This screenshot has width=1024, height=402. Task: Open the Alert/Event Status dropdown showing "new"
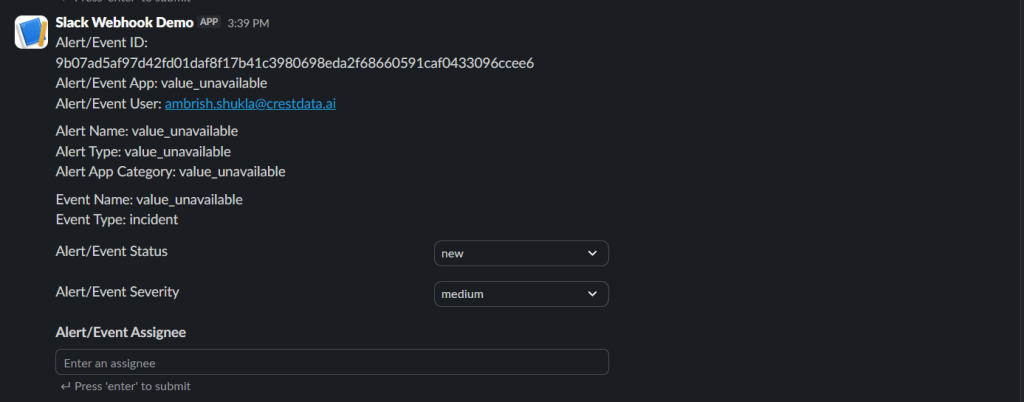click(x=521, y=253)
